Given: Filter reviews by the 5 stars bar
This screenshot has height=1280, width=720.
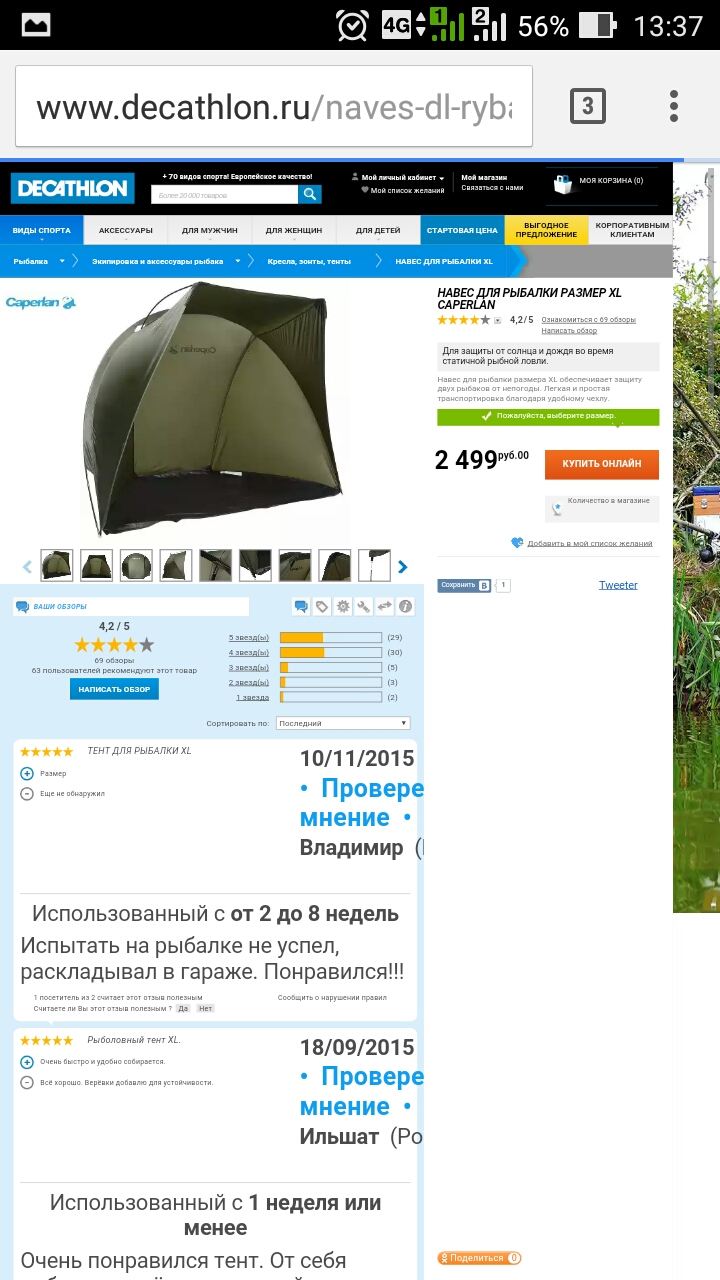Looking at the screenshot, I should click(330, 637).
